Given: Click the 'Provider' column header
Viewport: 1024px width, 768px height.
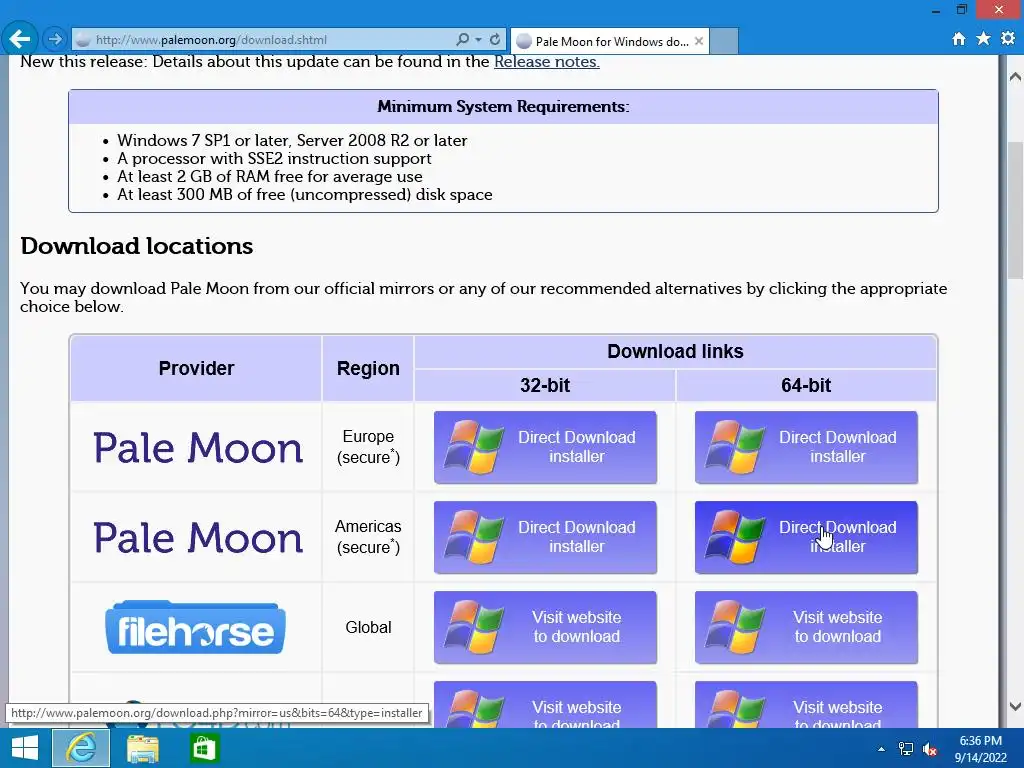Looking at the screenshot, I should pos(196,368).
